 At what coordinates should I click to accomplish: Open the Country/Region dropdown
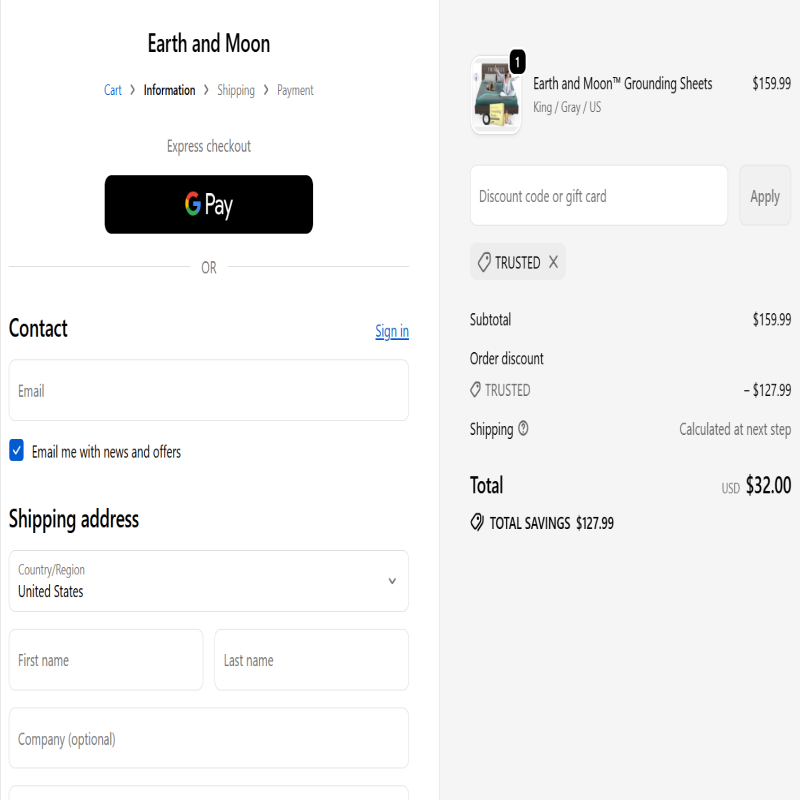point(208,581)
